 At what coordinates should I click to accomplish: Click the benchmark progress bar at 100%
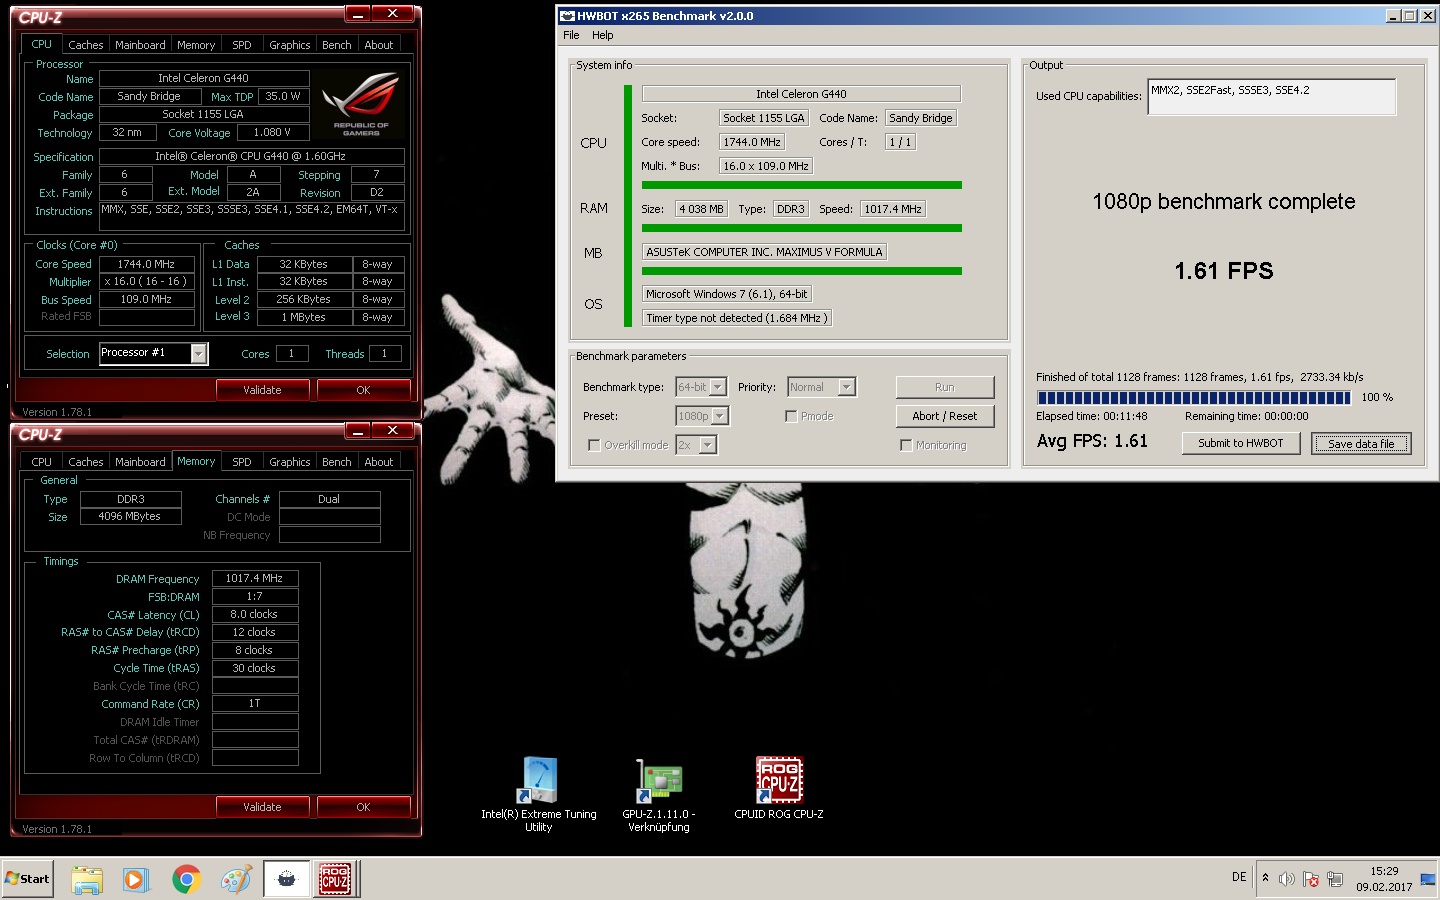coord(1194,398)
